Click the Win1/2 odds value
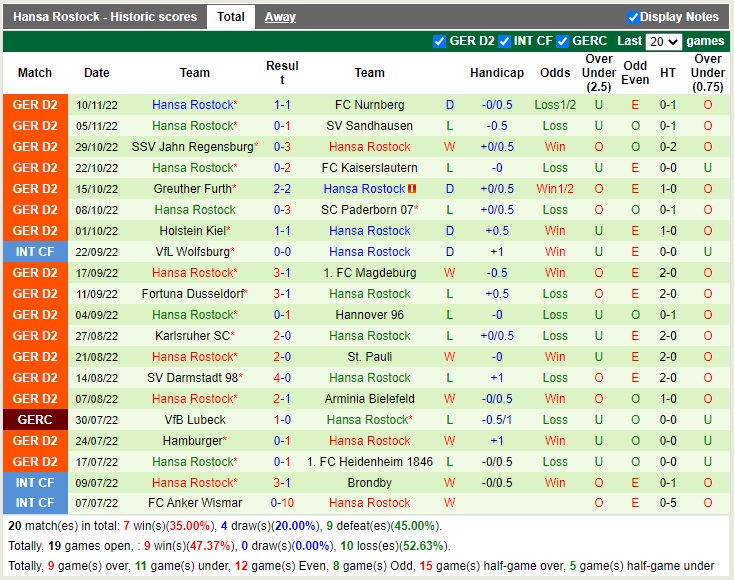The height and width of the screenshot is (580, 734). click(555, 189)
